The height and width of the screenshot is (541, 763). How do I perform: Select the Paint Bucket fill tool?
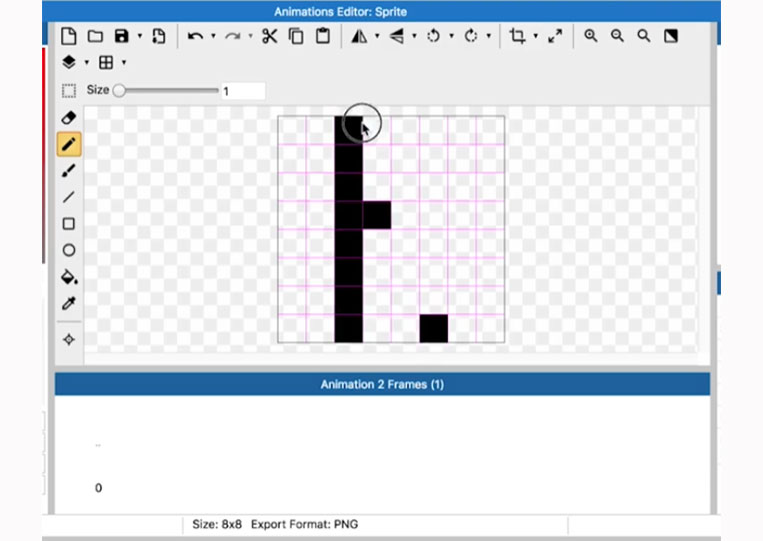tap(69, 277)
